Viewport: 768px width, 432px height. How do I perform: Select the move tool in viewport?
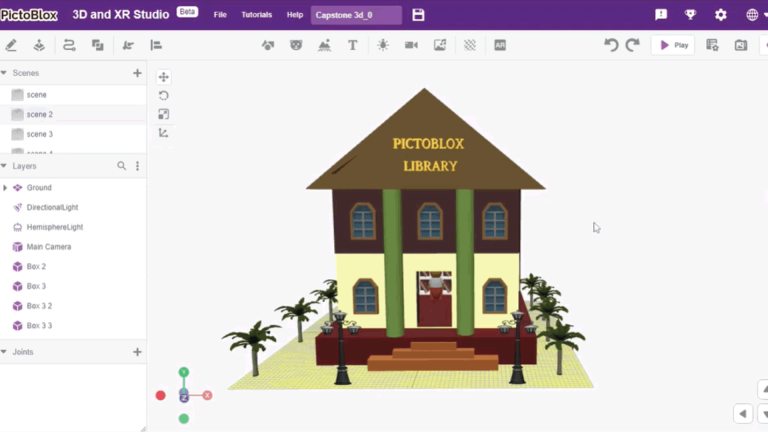(164, 77)
